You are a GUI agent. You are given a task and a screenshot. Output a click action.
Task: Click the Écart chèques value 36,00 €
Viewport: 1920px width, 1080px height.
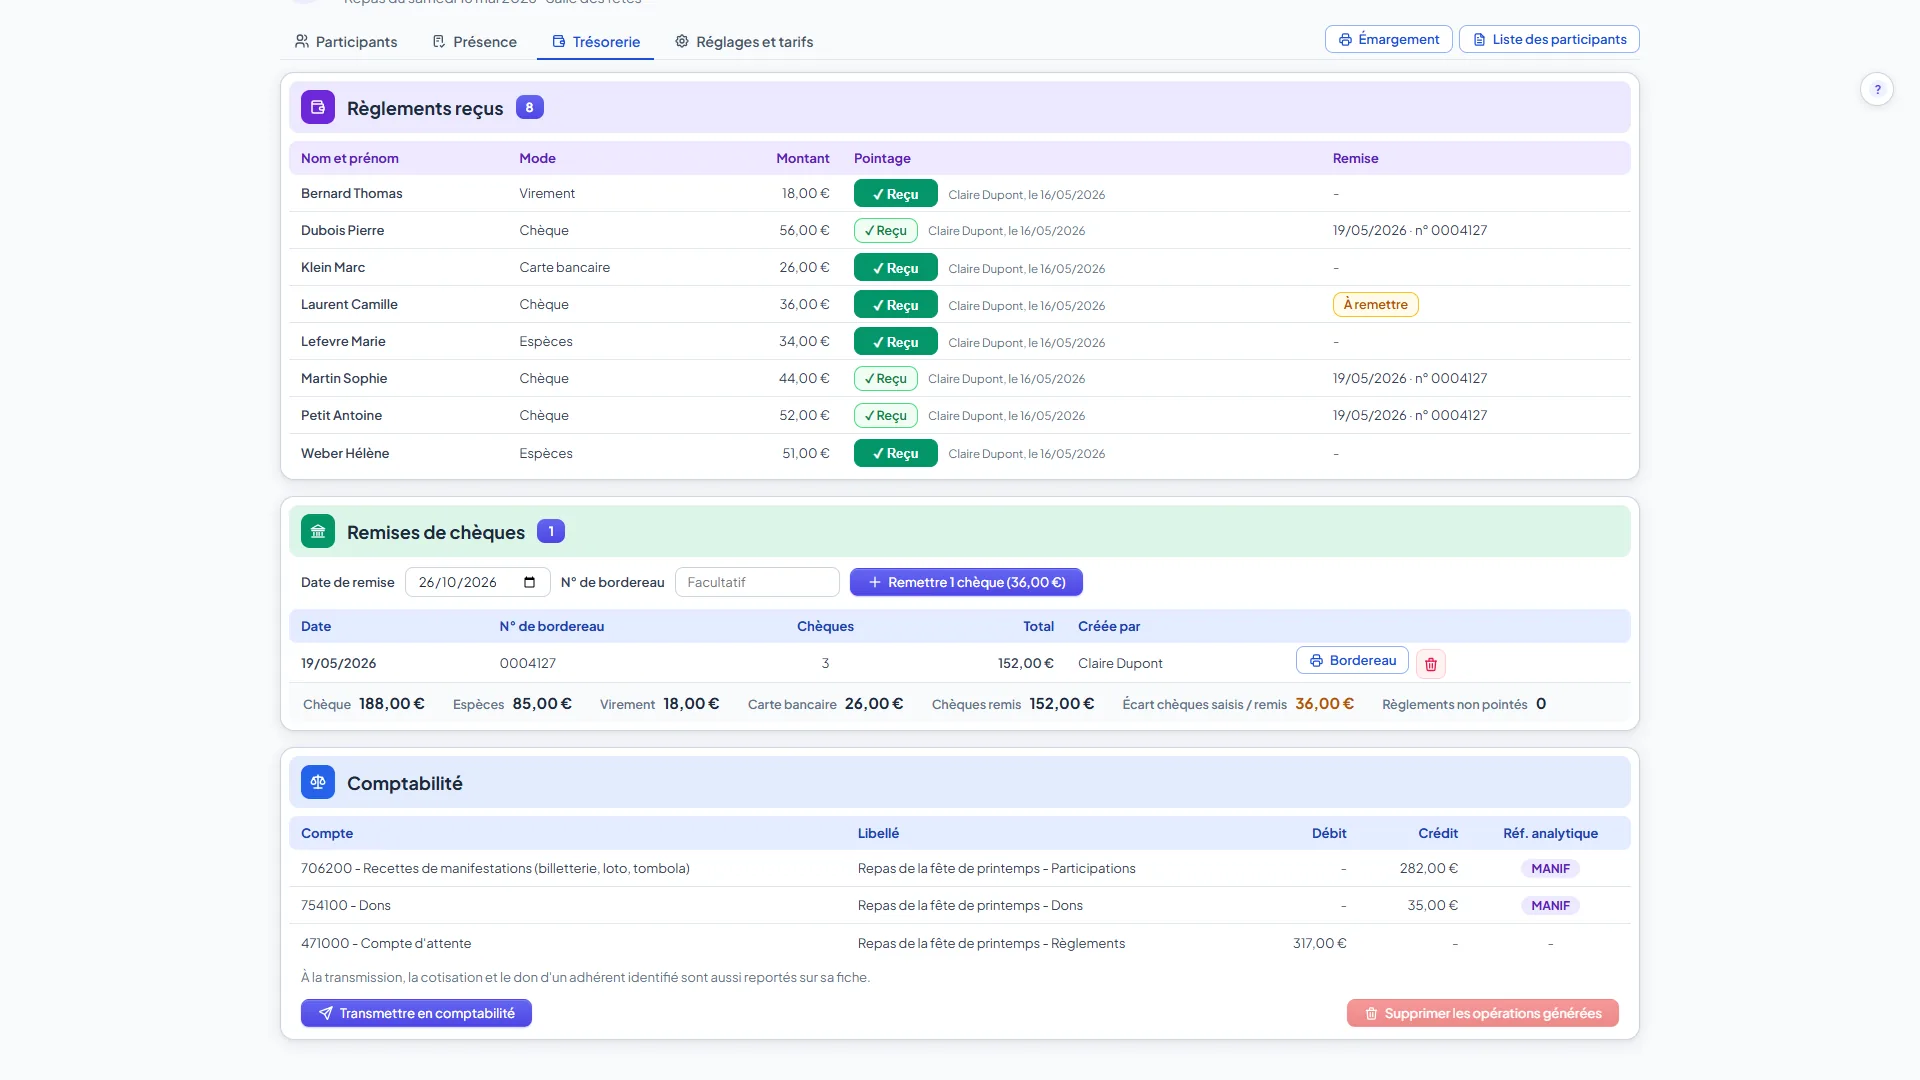pyautogui.click(x=1324, y=704)
